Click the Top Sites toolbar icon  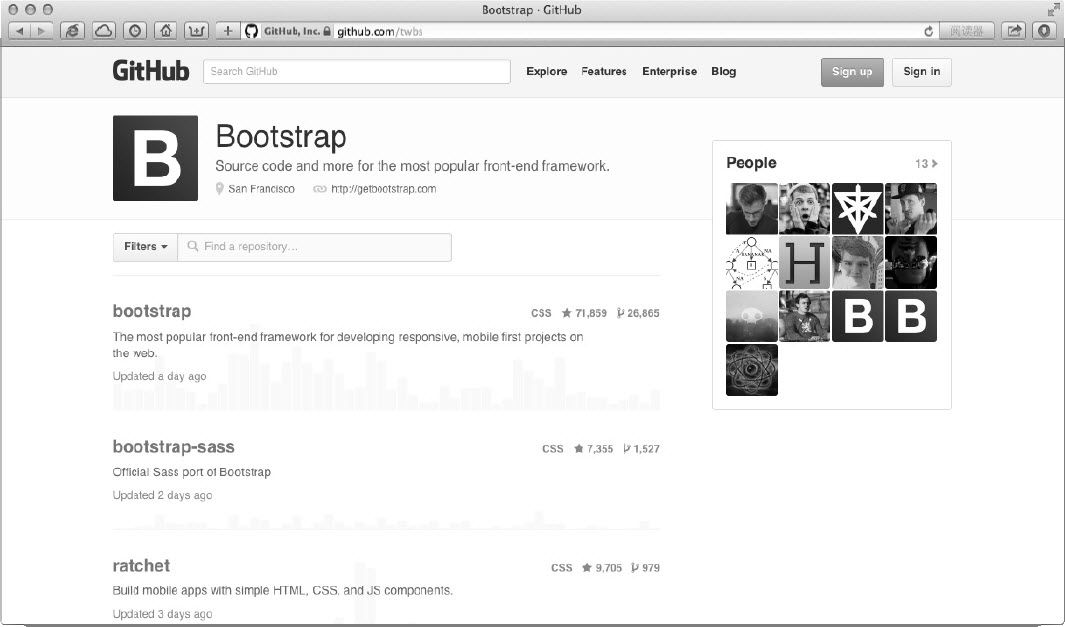pyautogui.click(x=196, y=31)
